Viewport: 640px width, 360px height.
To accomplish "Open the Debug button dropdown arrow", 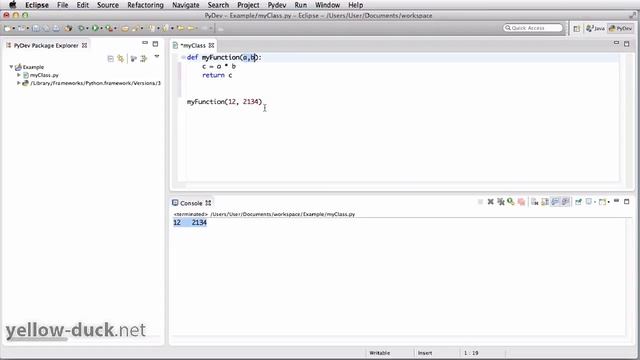I will point(87,28).
